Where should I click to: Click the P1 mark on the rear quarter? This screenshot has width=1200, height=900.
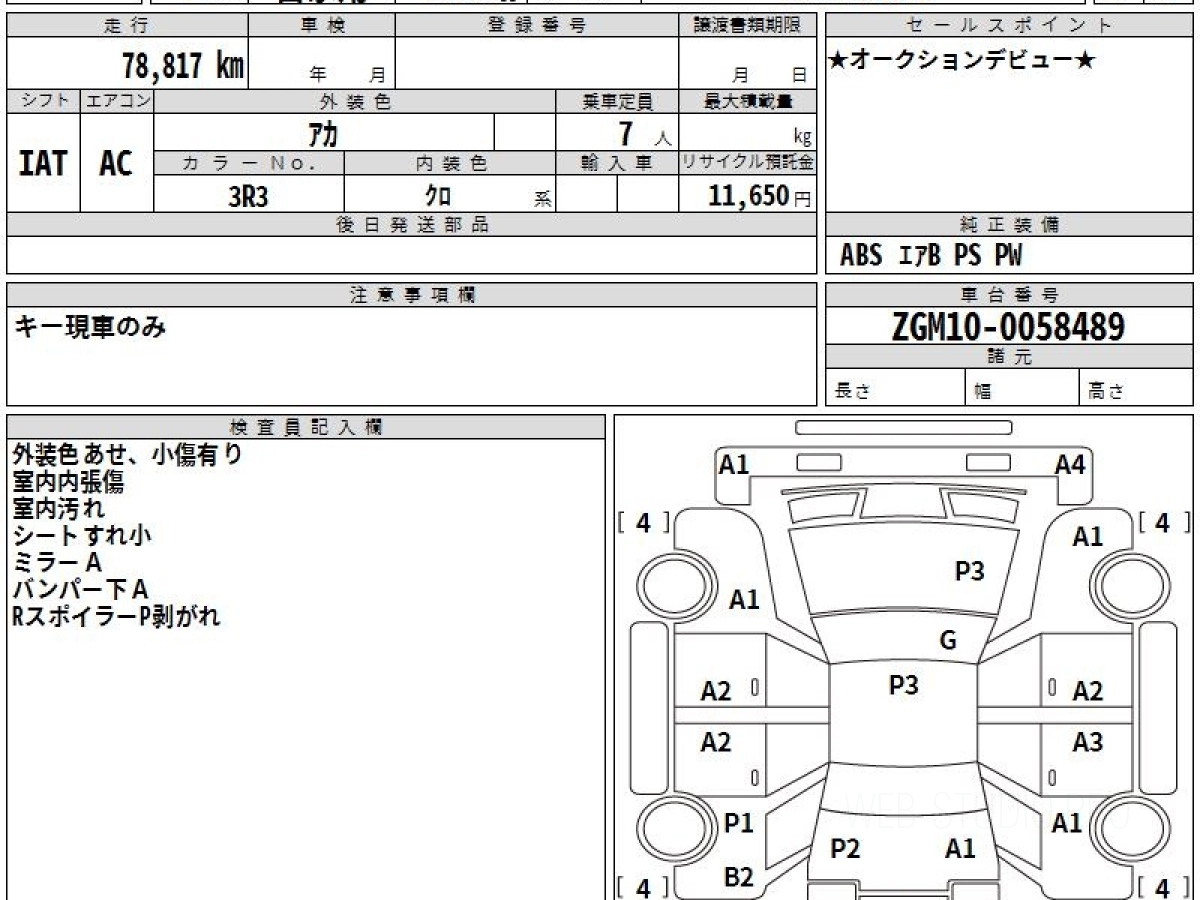[x=739, y=823]
